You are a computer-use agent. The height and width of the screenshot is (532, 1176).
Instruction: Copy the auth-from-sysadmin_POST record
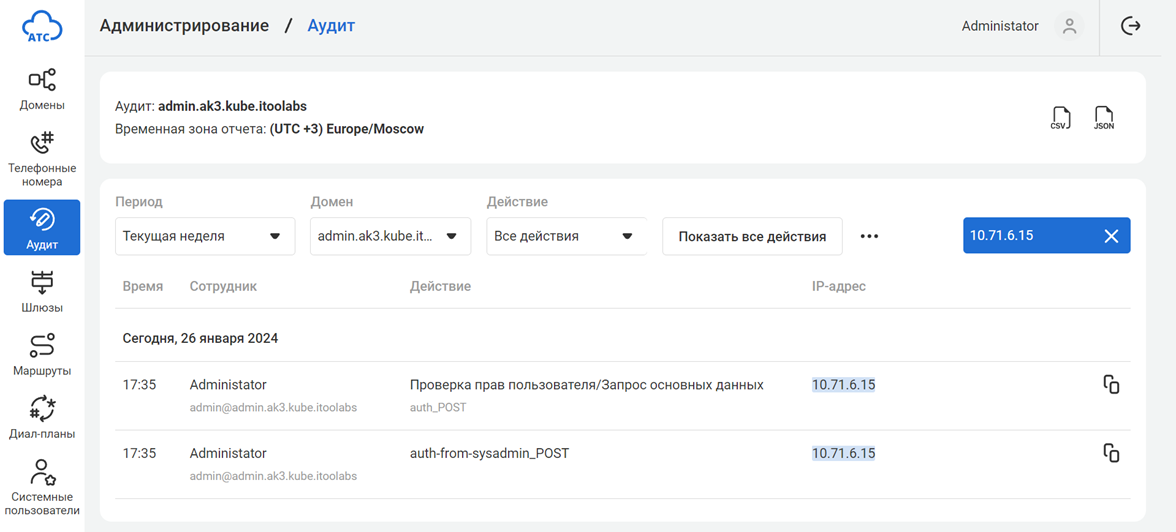pos(1111,454)
